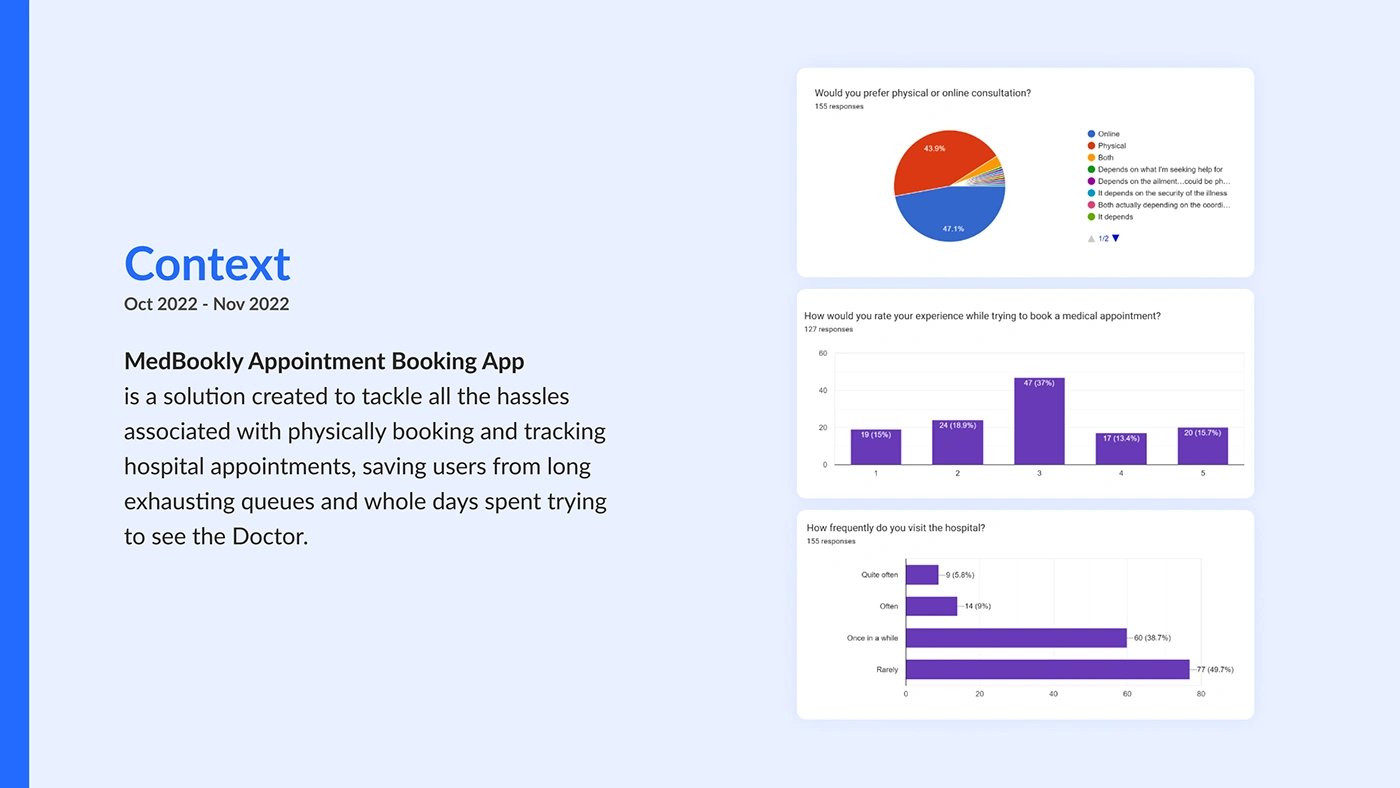Click the teal 'It depends on the security' dot

[x=1091, y=193]
